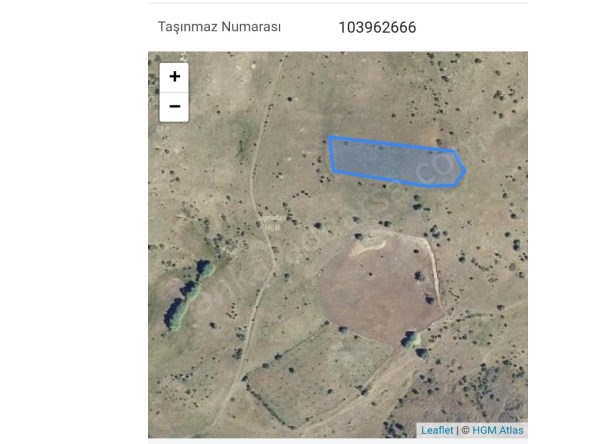
Task: Open the HGM Atlas attribution link
Action: pyautogui.click(x=498, y=430)
